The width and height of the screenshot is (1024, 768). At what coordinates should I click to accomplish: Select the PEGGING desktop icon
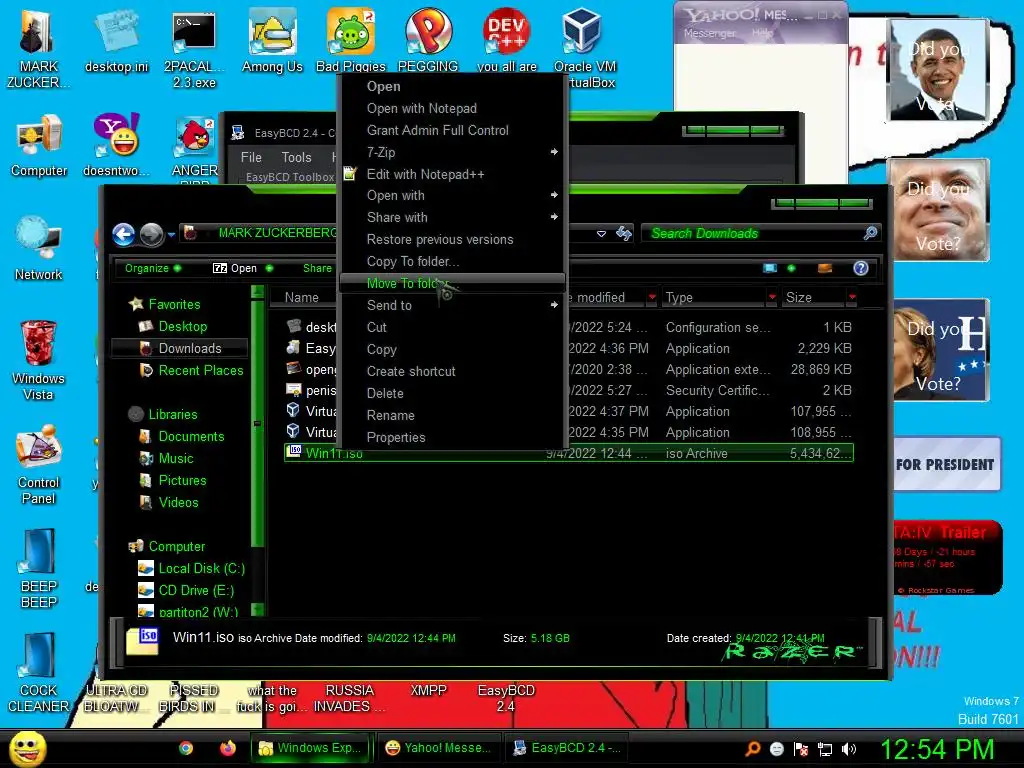(428, 39)
